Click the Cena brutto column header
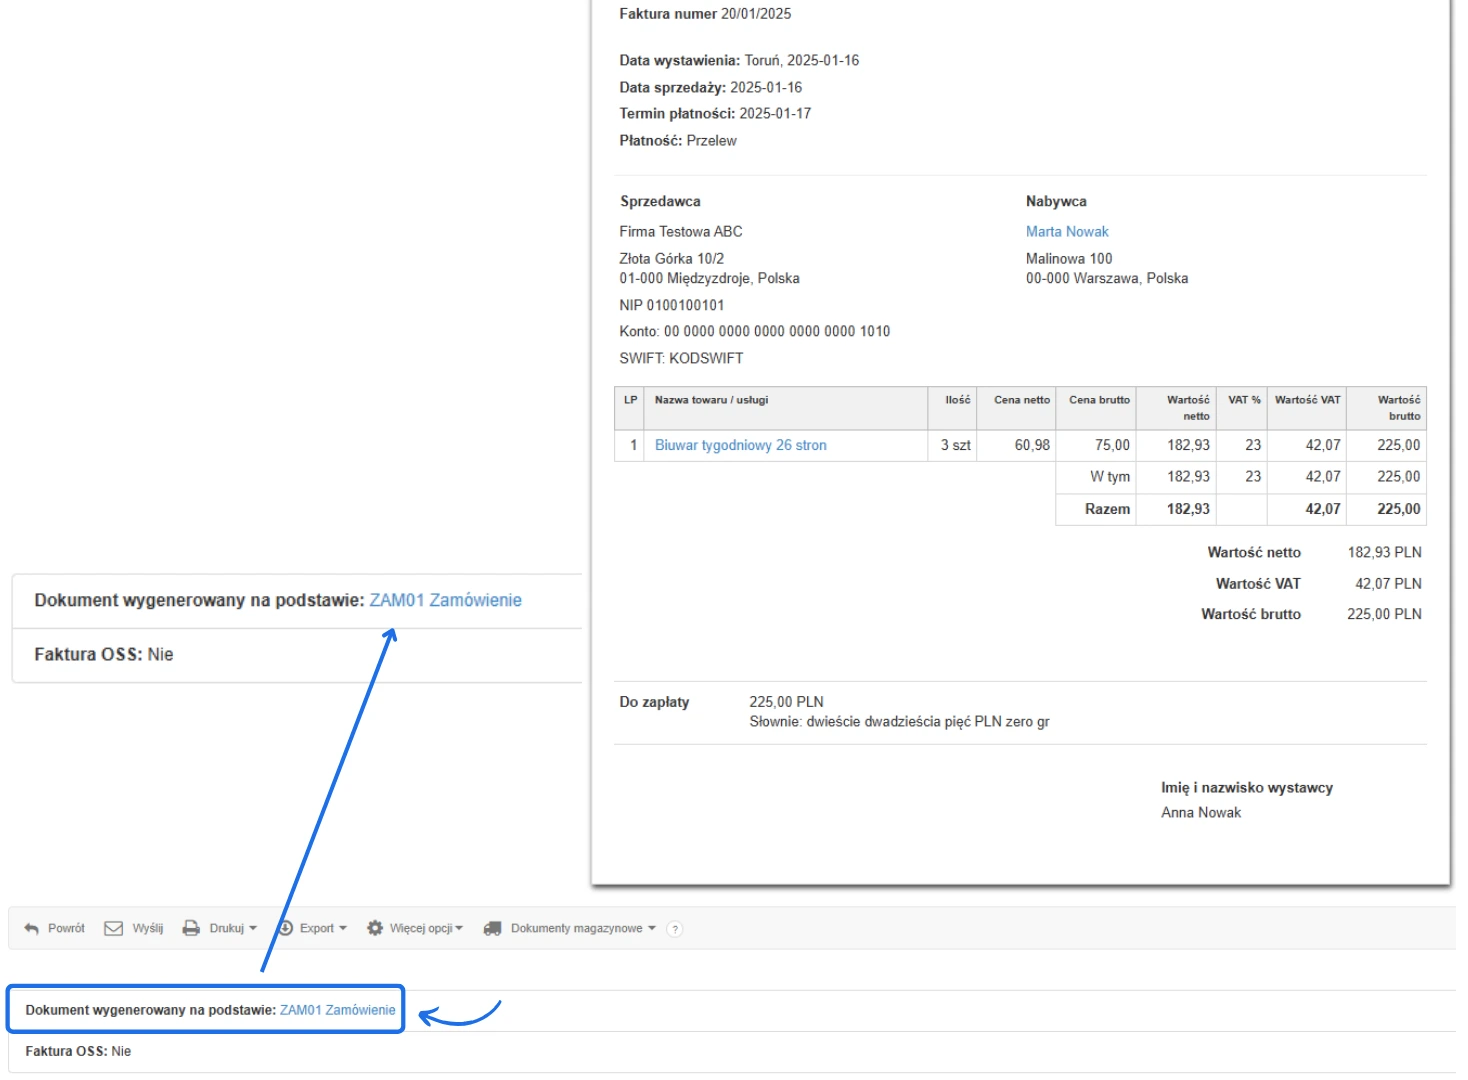The image size is (1468, 1080). (1095, 408)
